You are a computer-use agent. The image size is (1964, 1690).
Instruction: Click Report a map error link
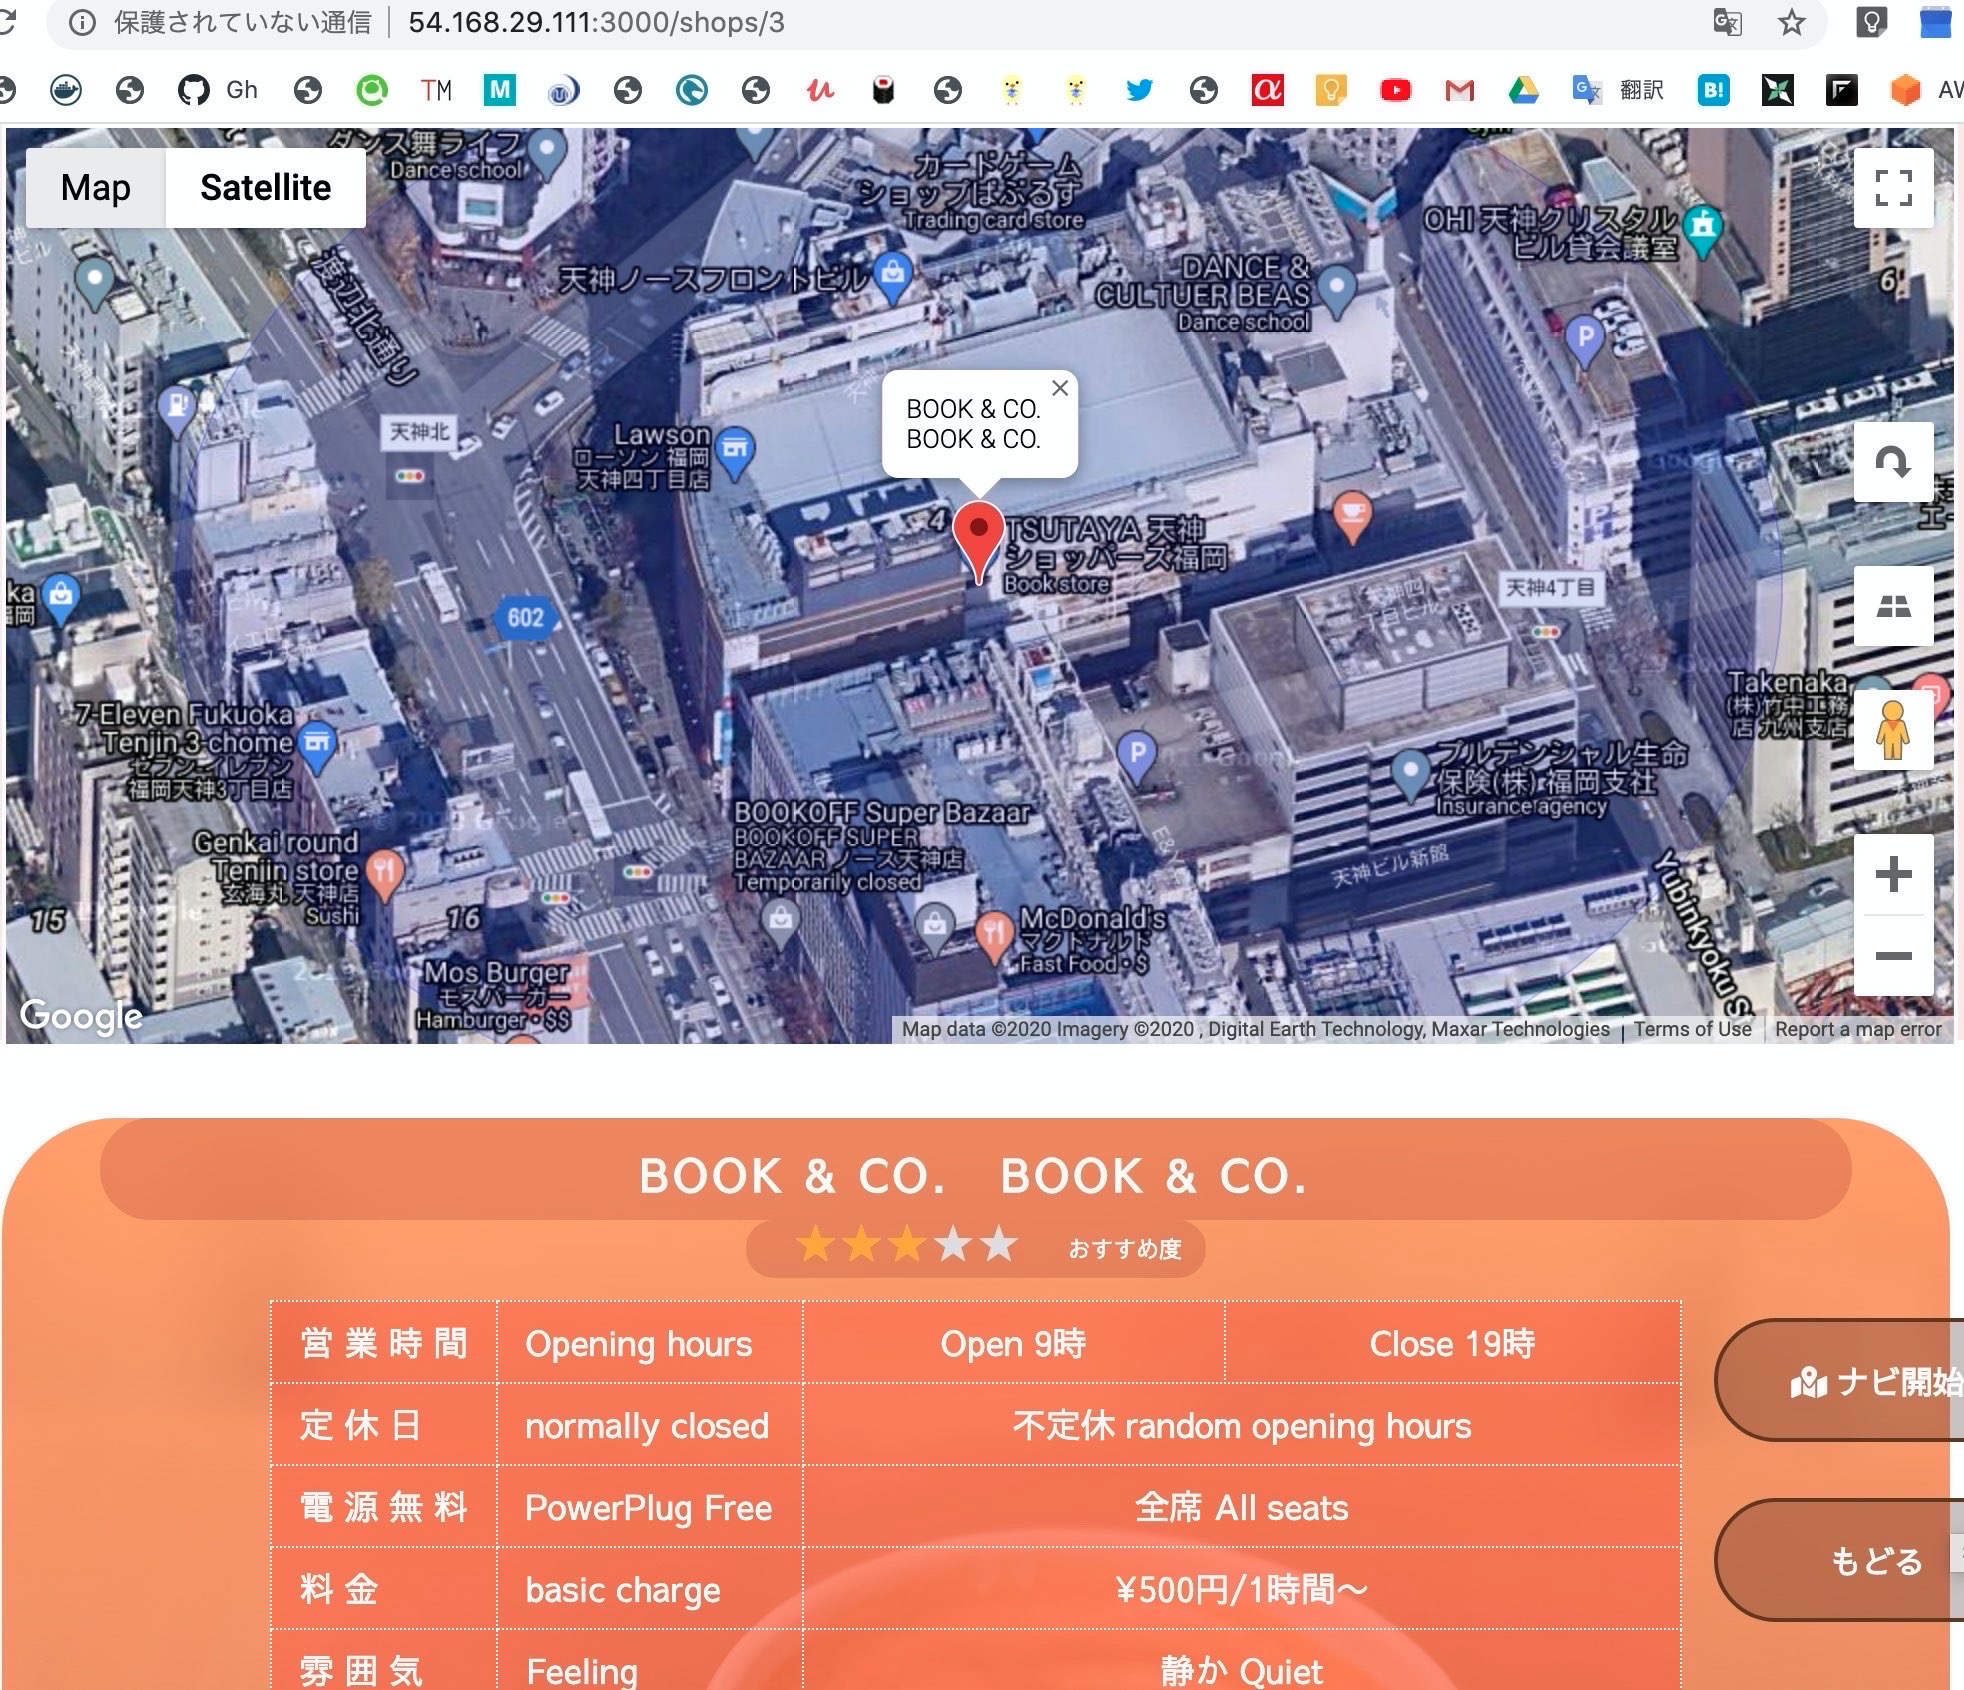[1857, 1029]
